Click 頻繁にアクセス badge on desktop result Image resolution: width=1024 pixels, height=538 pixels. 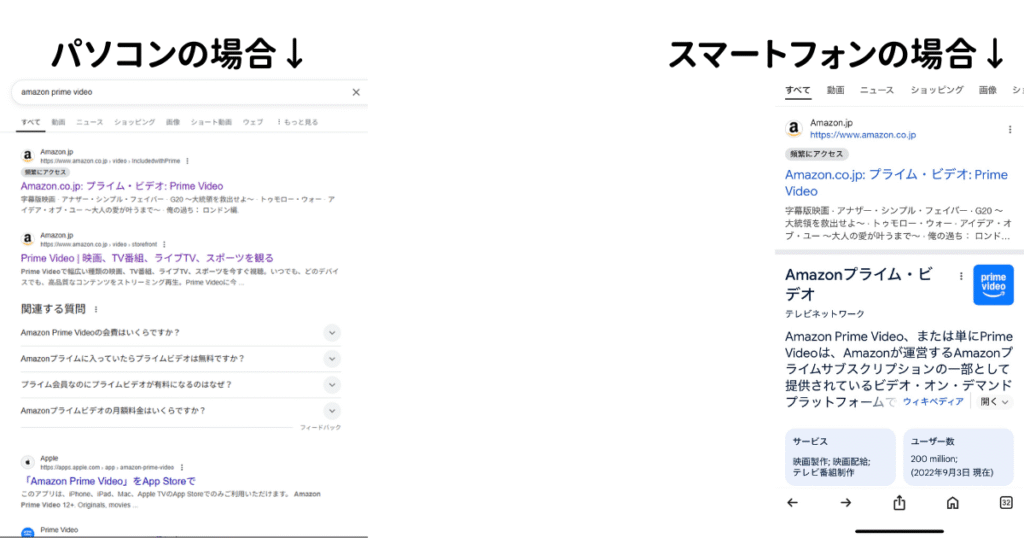(x=45, y=172)
